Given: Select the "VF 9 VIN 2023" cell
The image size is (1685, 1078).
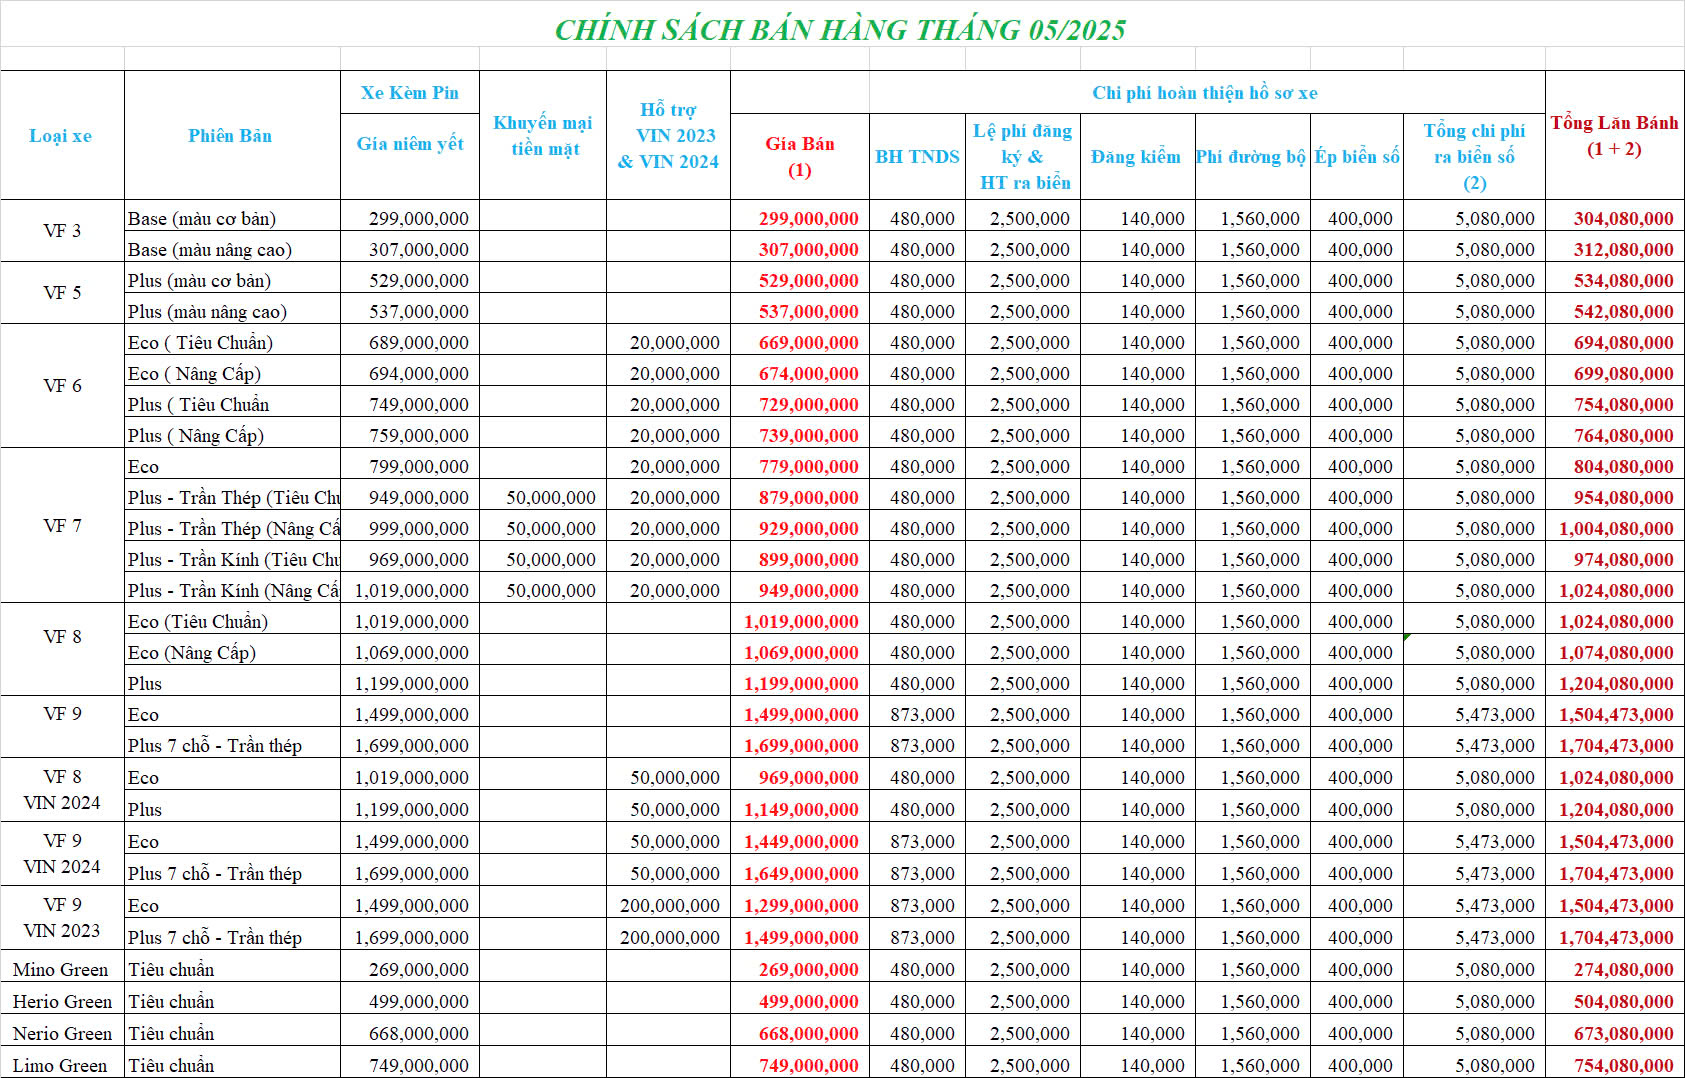Looking at the screenshot, I should [62, 918].
